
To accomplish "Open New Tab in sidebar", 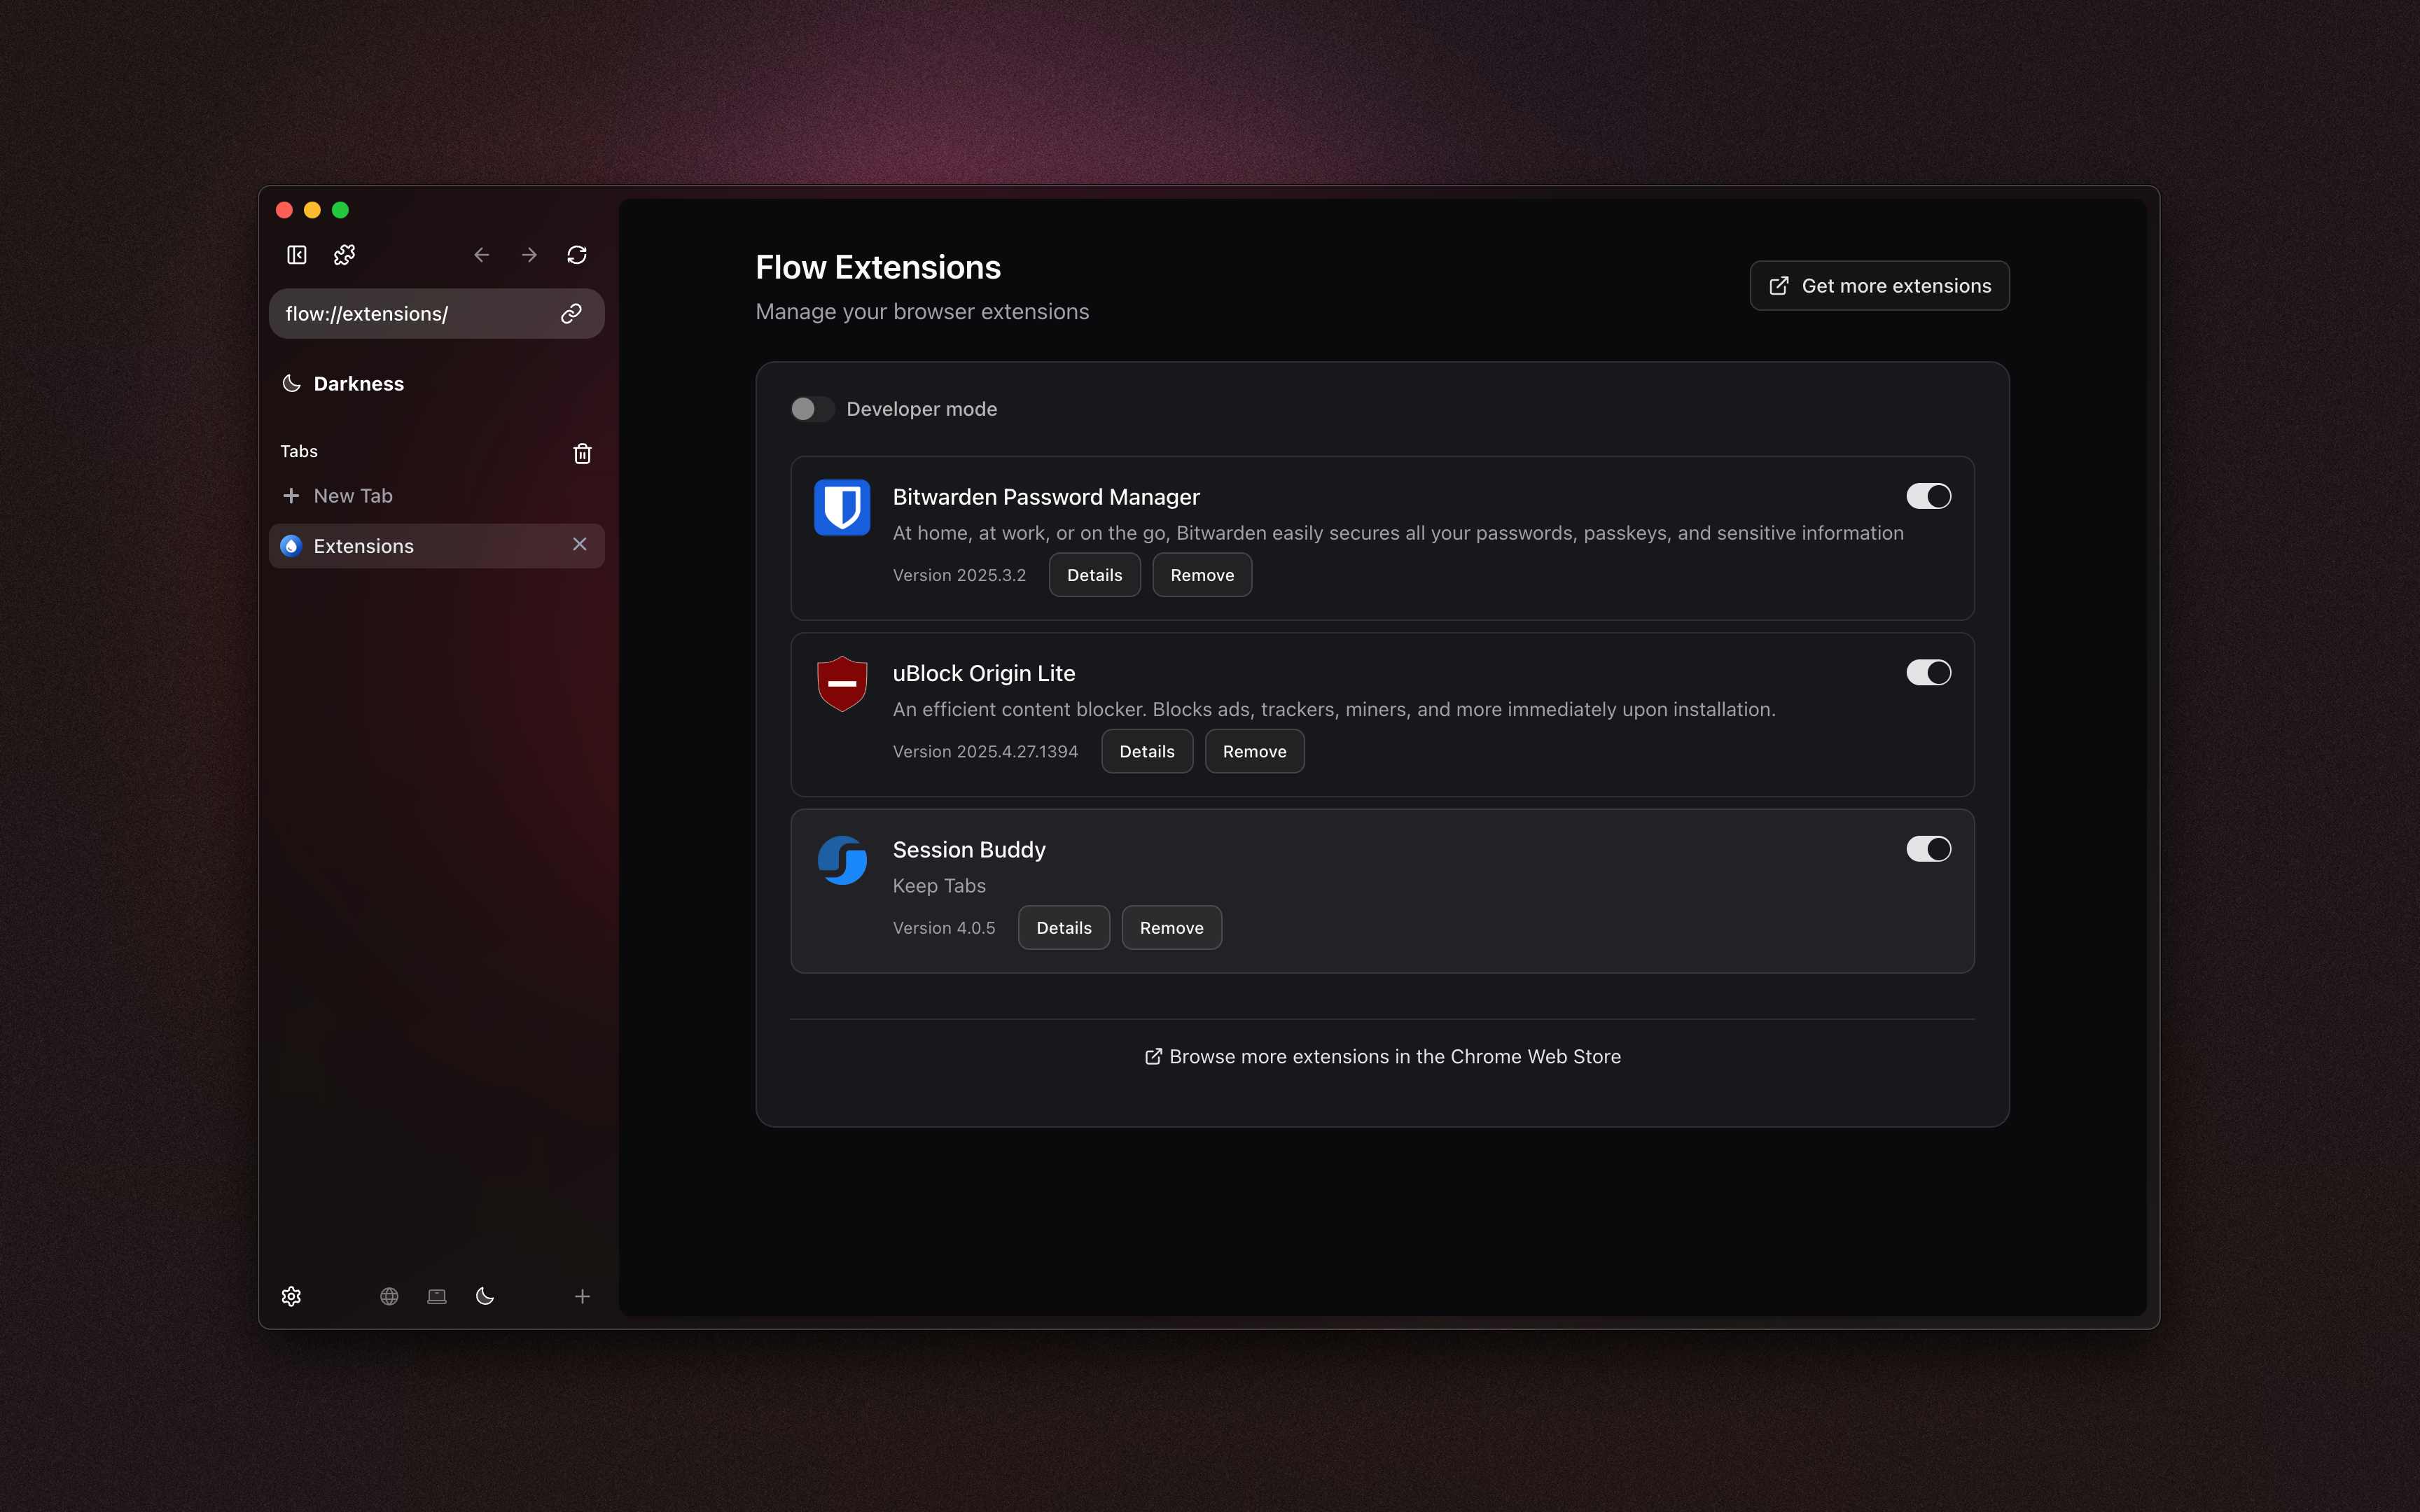I will [x=437, y=496].
